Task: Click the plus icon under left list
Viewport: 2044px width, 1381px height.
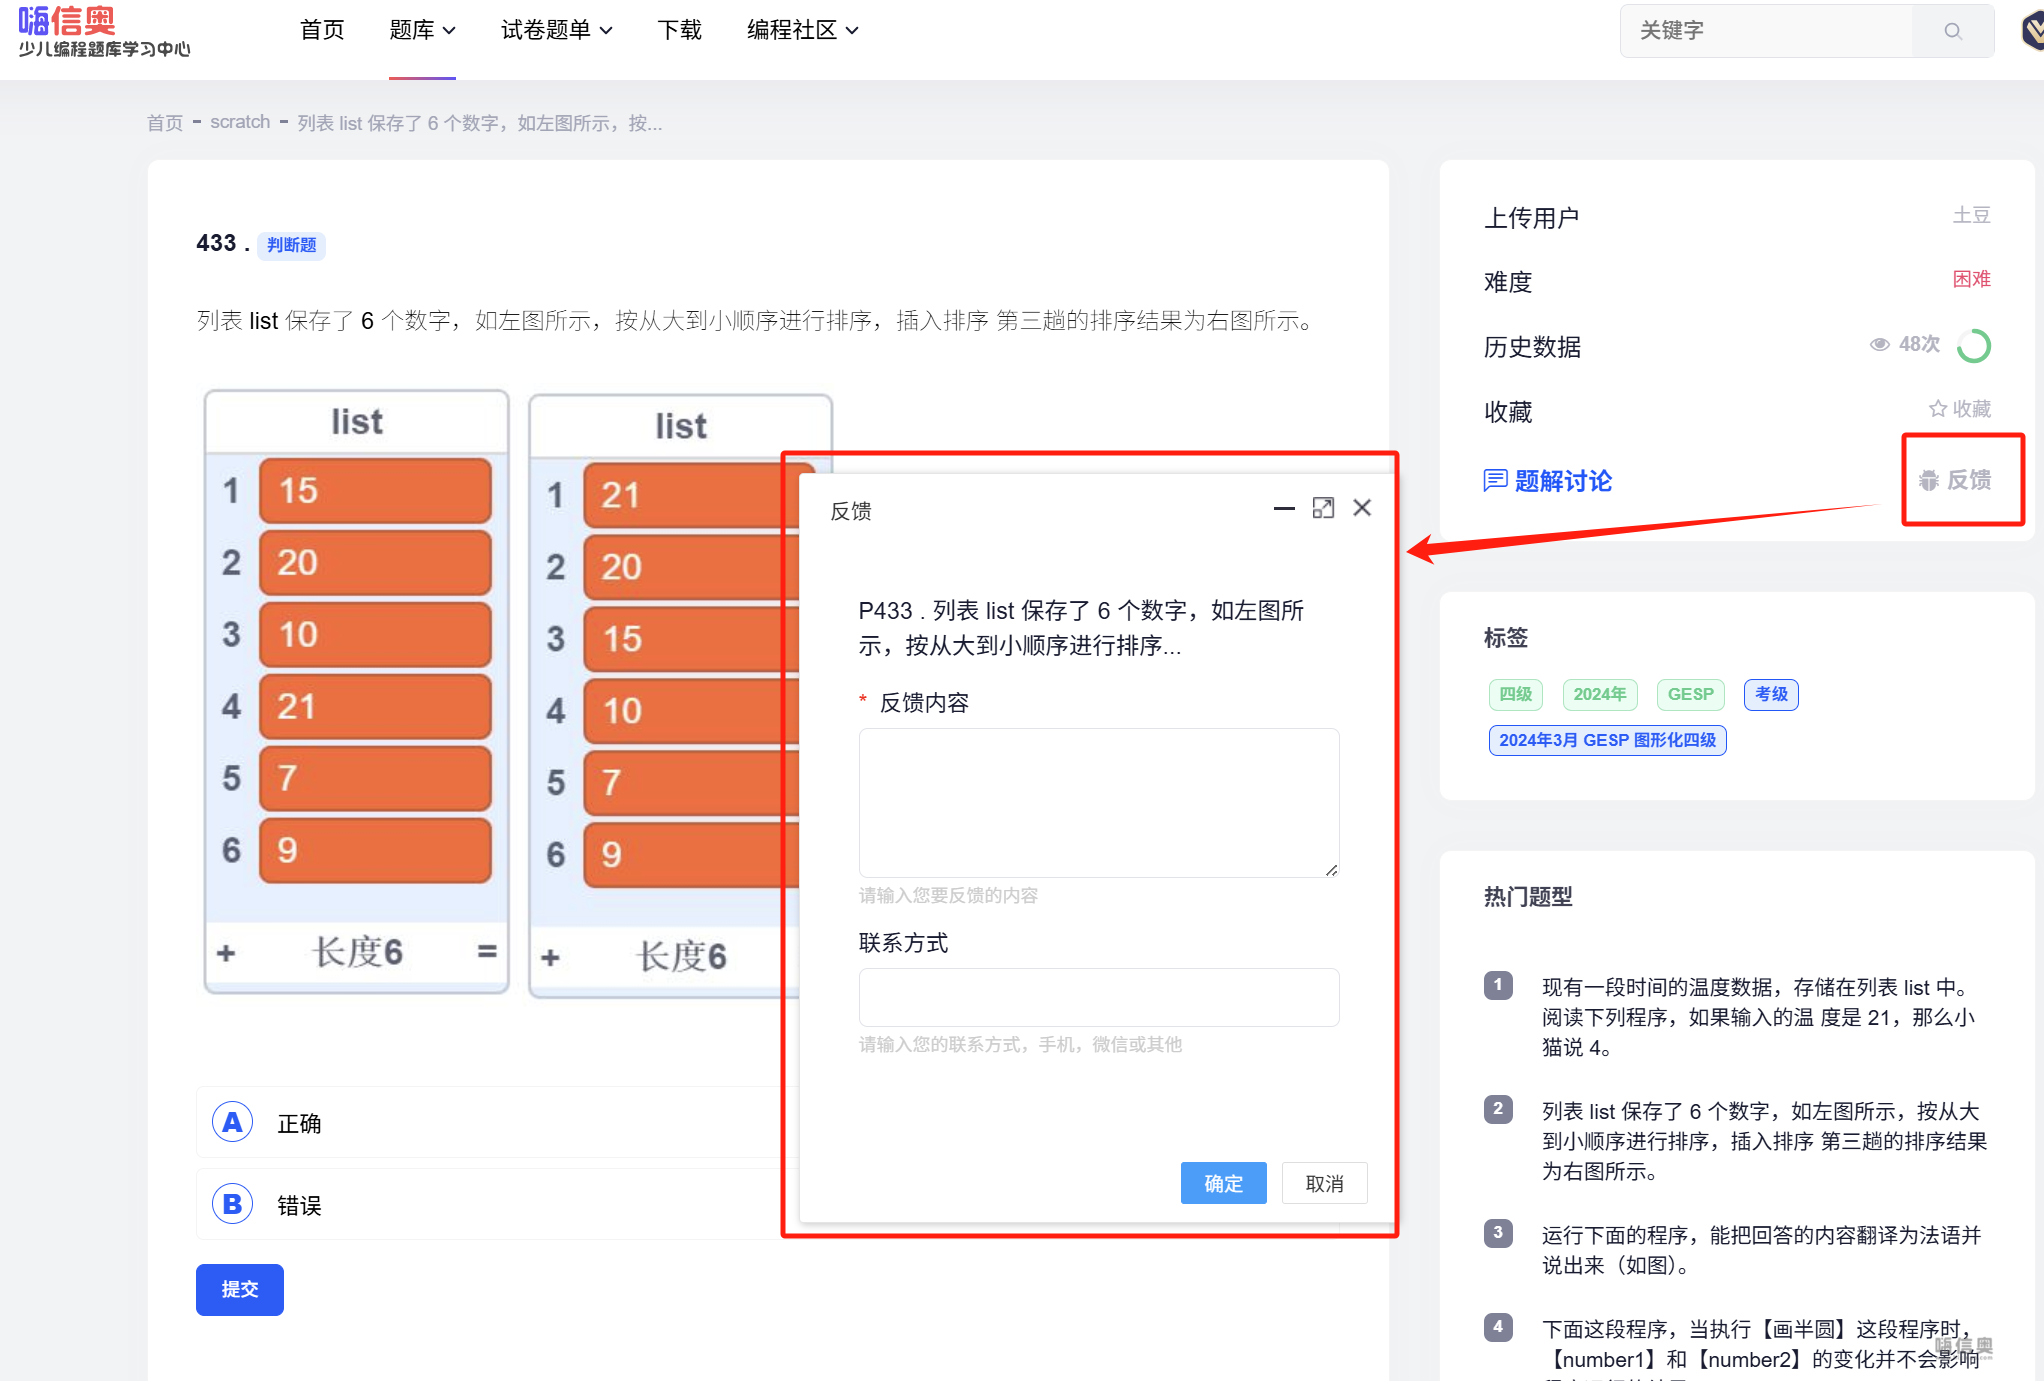Action: point(226,953)
